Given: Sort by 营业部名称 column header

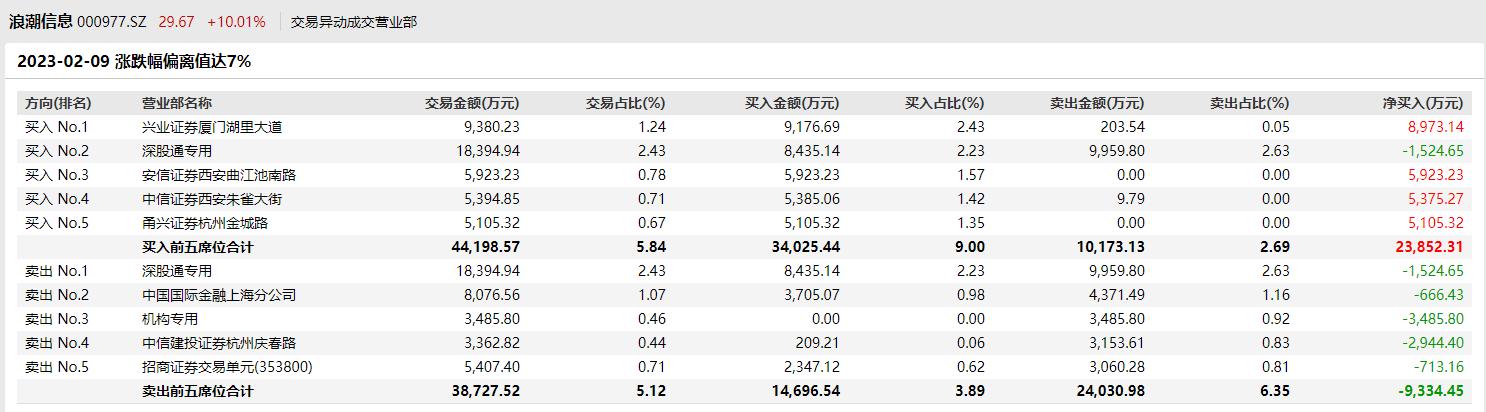Looking at the screenshot, I should (177, 103).
